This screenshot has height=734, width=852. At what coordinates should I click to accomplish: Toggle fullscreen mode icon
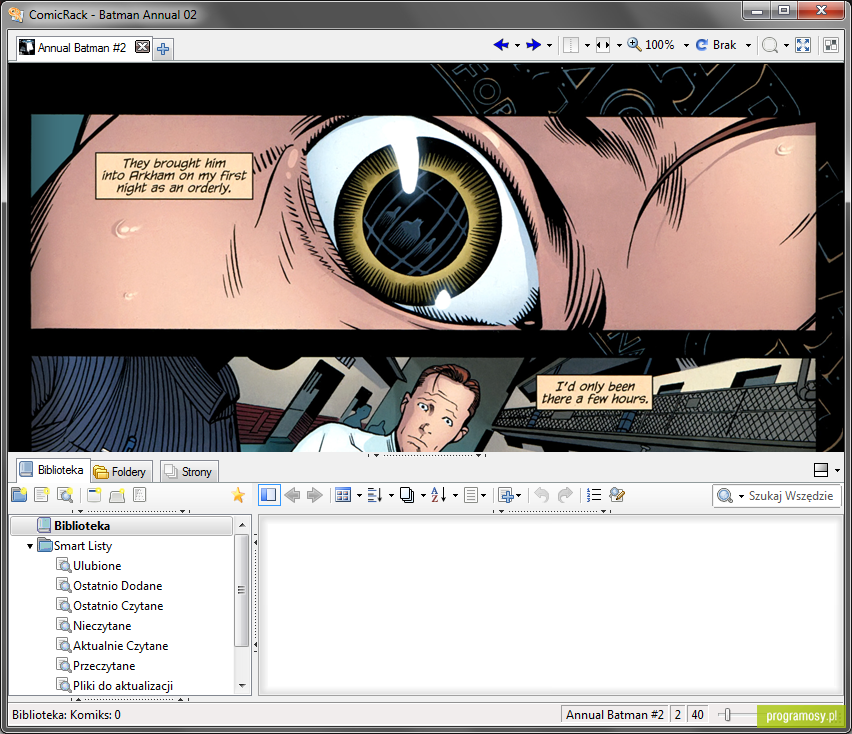tap(803, 45)
